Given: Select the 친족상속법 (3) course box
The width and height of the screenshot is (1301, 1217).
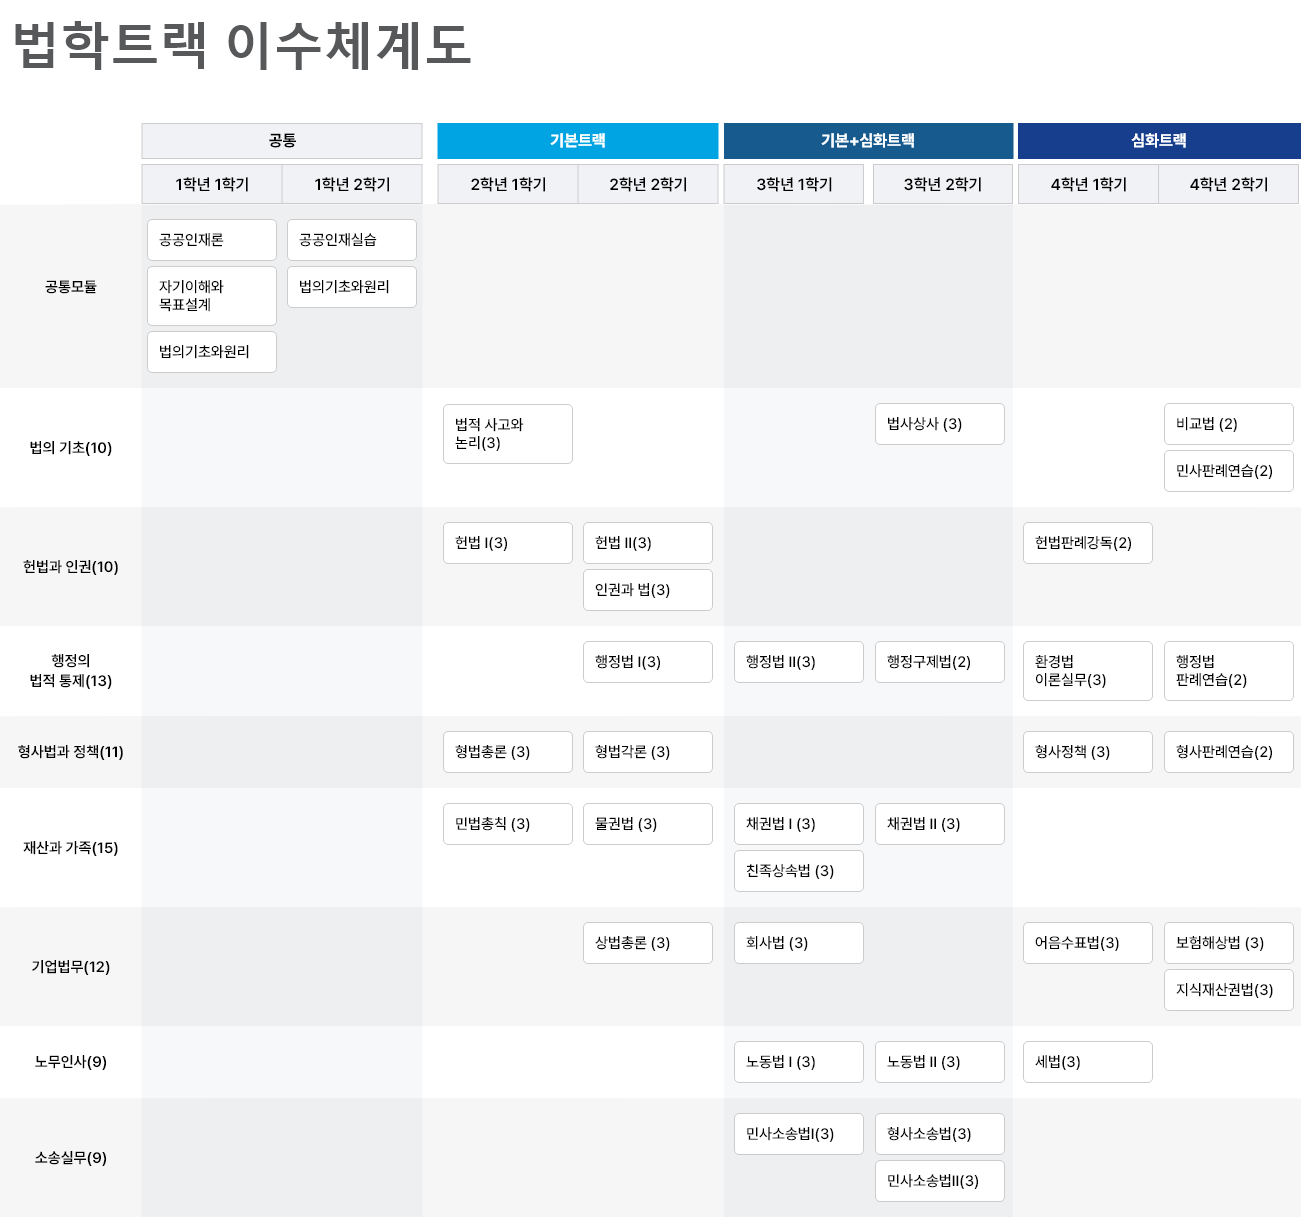Looking at the screenshot, I should [x=798, y=871].
